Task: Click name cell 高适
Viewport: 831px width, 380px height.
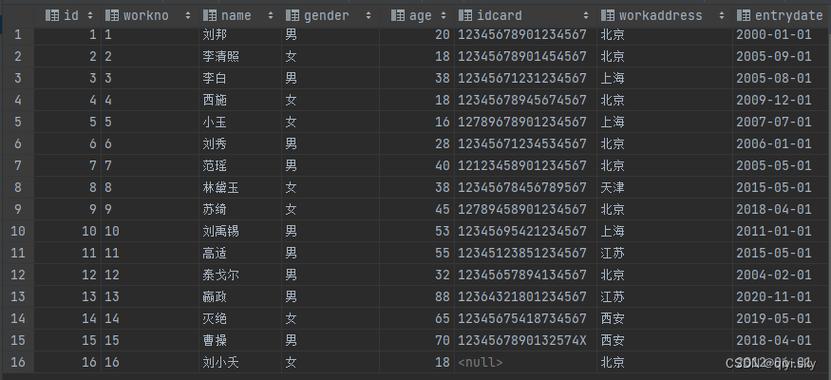Action: coord(215,253)
